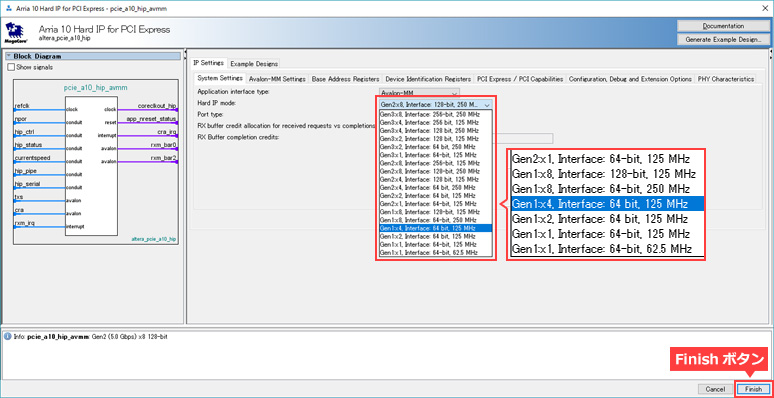Screen dimensions: 774x398
Task: Click the Finish button
Action: point(753,389)
